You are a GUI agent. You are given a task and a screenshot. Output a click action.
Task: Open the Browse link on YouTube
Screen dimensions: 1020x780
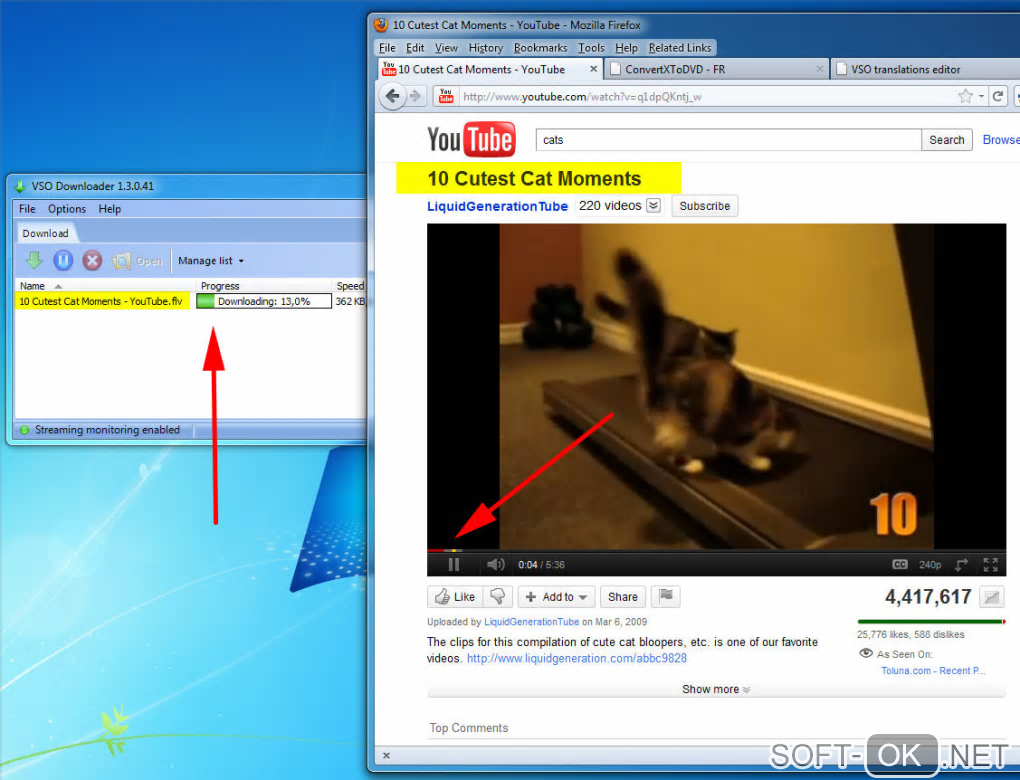pos(1000,140)
